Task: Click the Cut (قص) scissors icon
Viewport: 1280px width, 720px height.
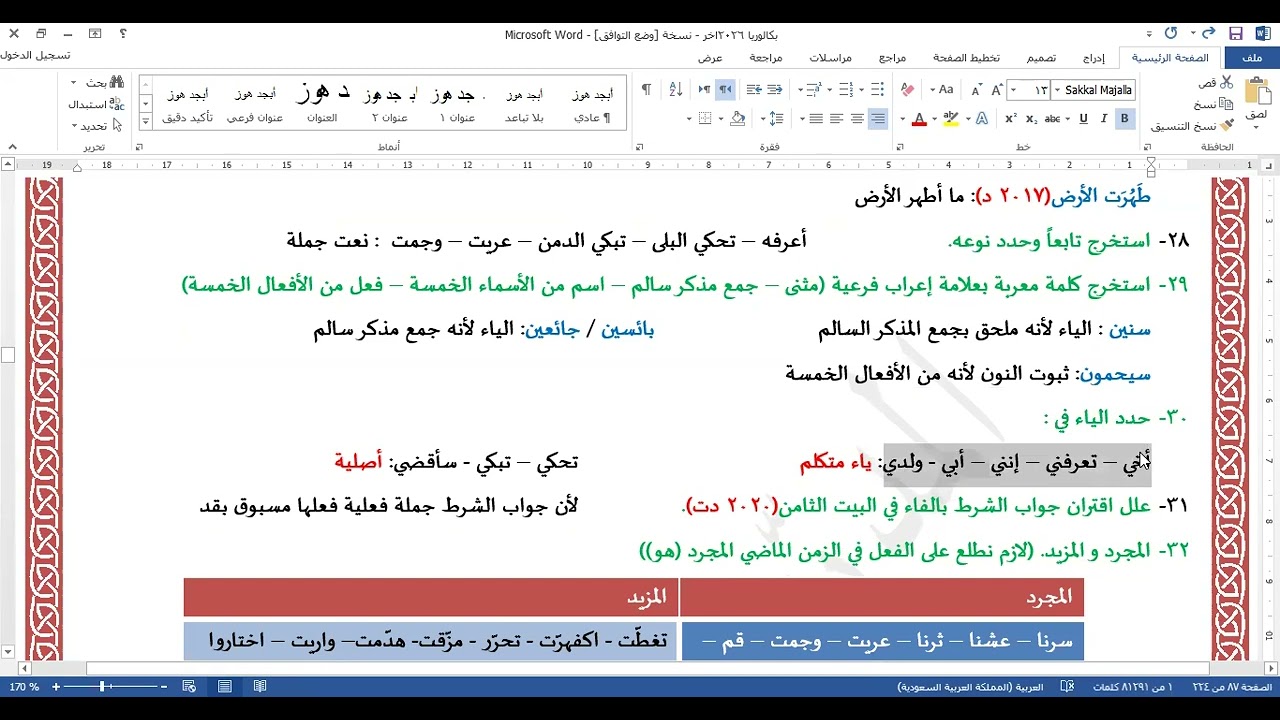Action: coord(1226,82)
